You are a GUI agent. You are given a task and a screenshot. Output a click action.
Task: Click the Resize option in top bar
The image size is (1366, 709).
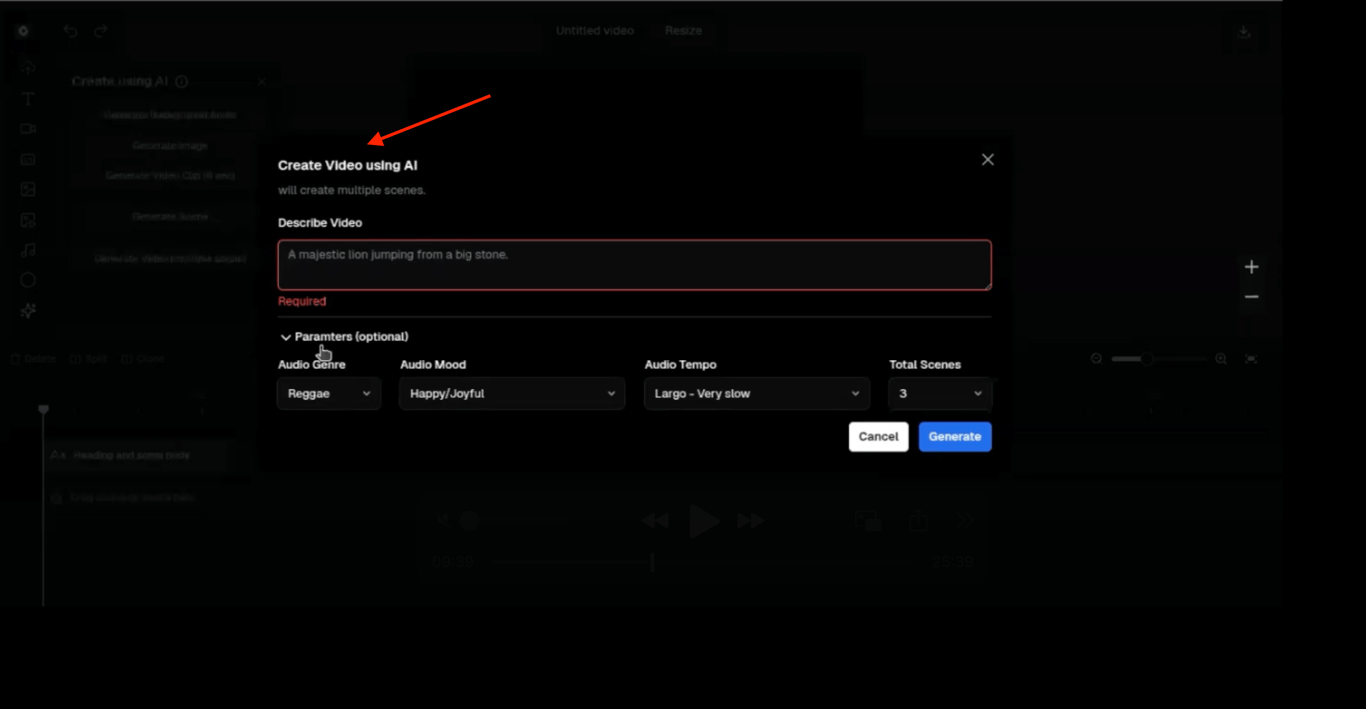pyautogui.click(x=684, y=31)
